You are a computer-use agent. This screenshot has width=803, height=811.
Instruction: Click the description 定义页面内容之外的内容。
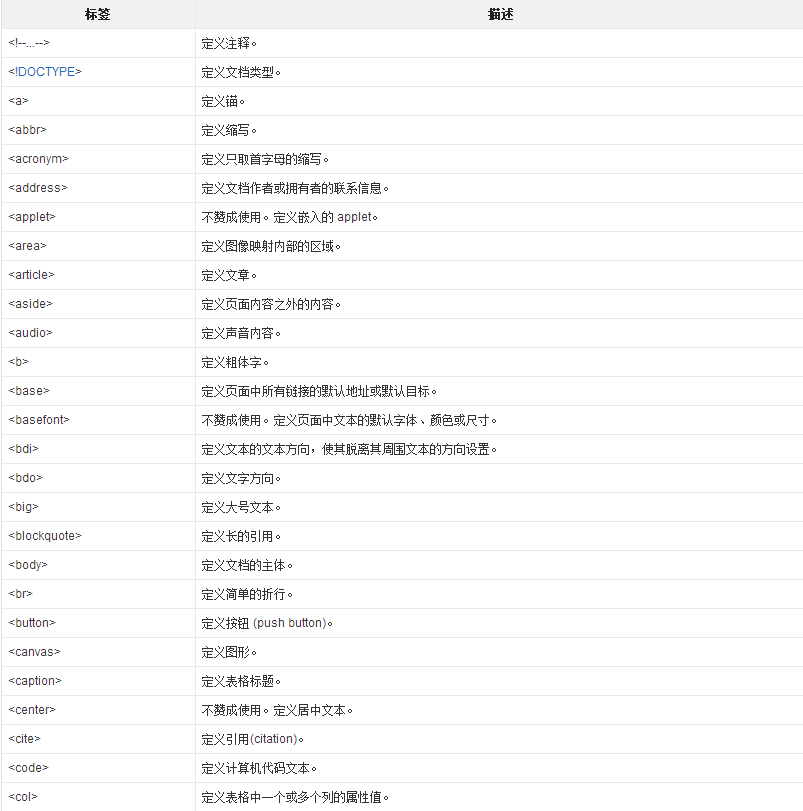tap(271, 304)
